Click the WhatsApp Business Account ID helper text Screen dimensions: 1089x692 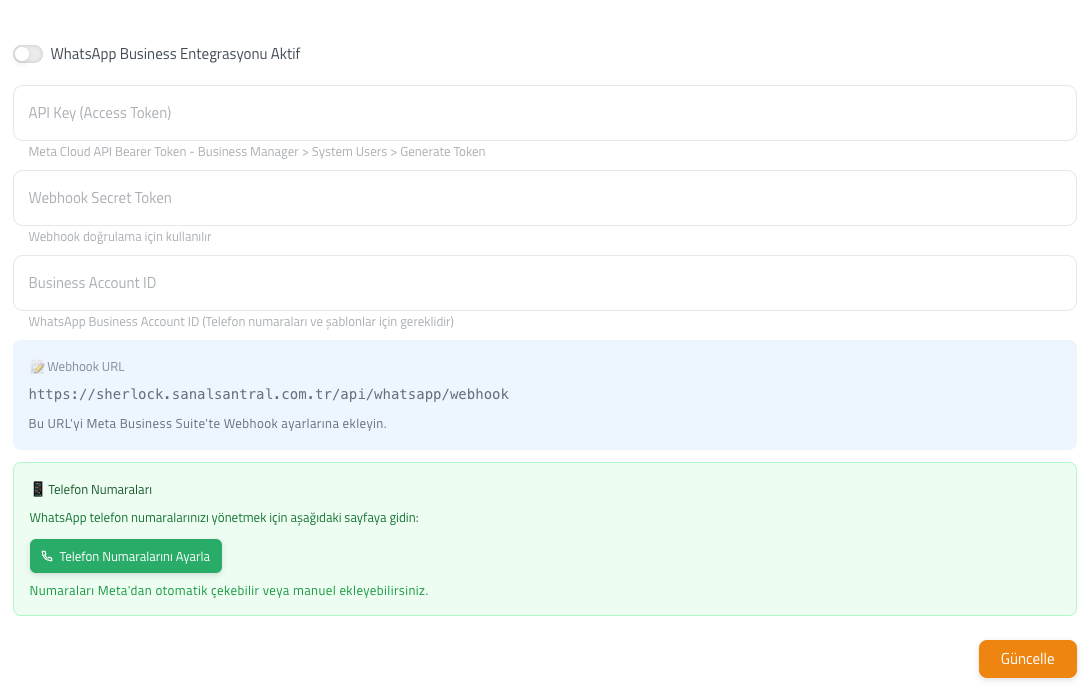click(241, 322)
